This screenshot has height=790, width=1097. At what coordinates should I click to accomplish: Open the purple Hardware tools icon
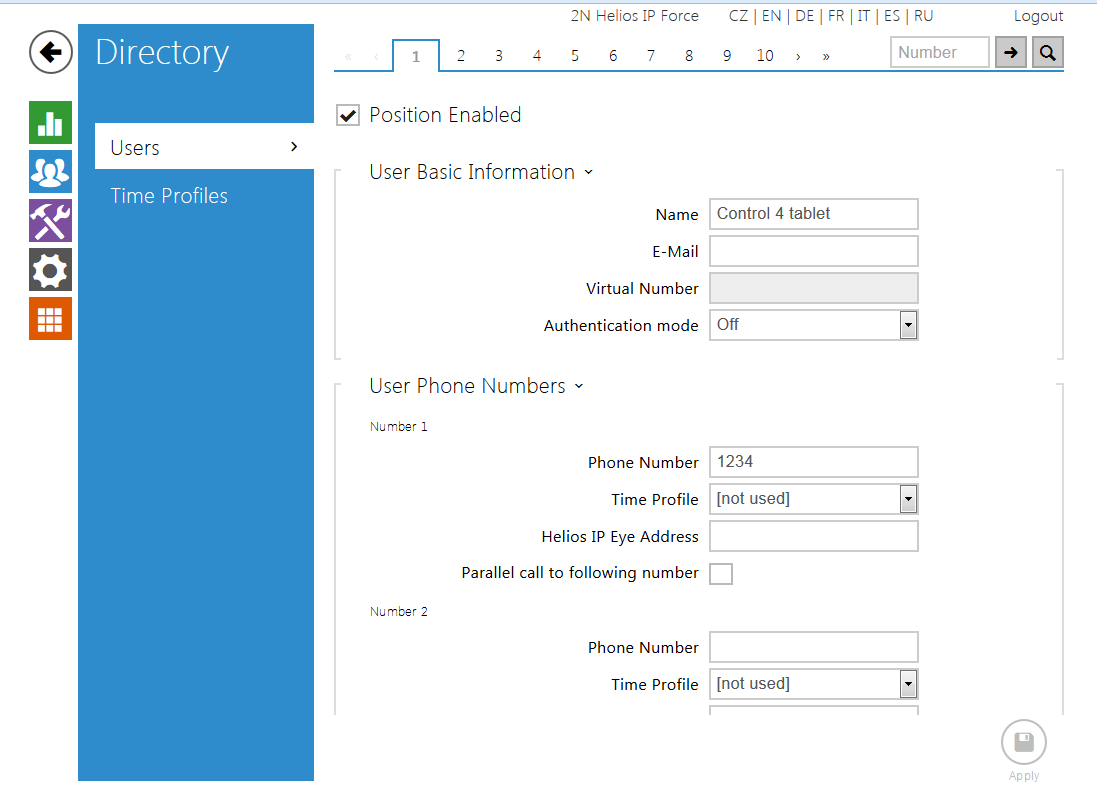50,220
